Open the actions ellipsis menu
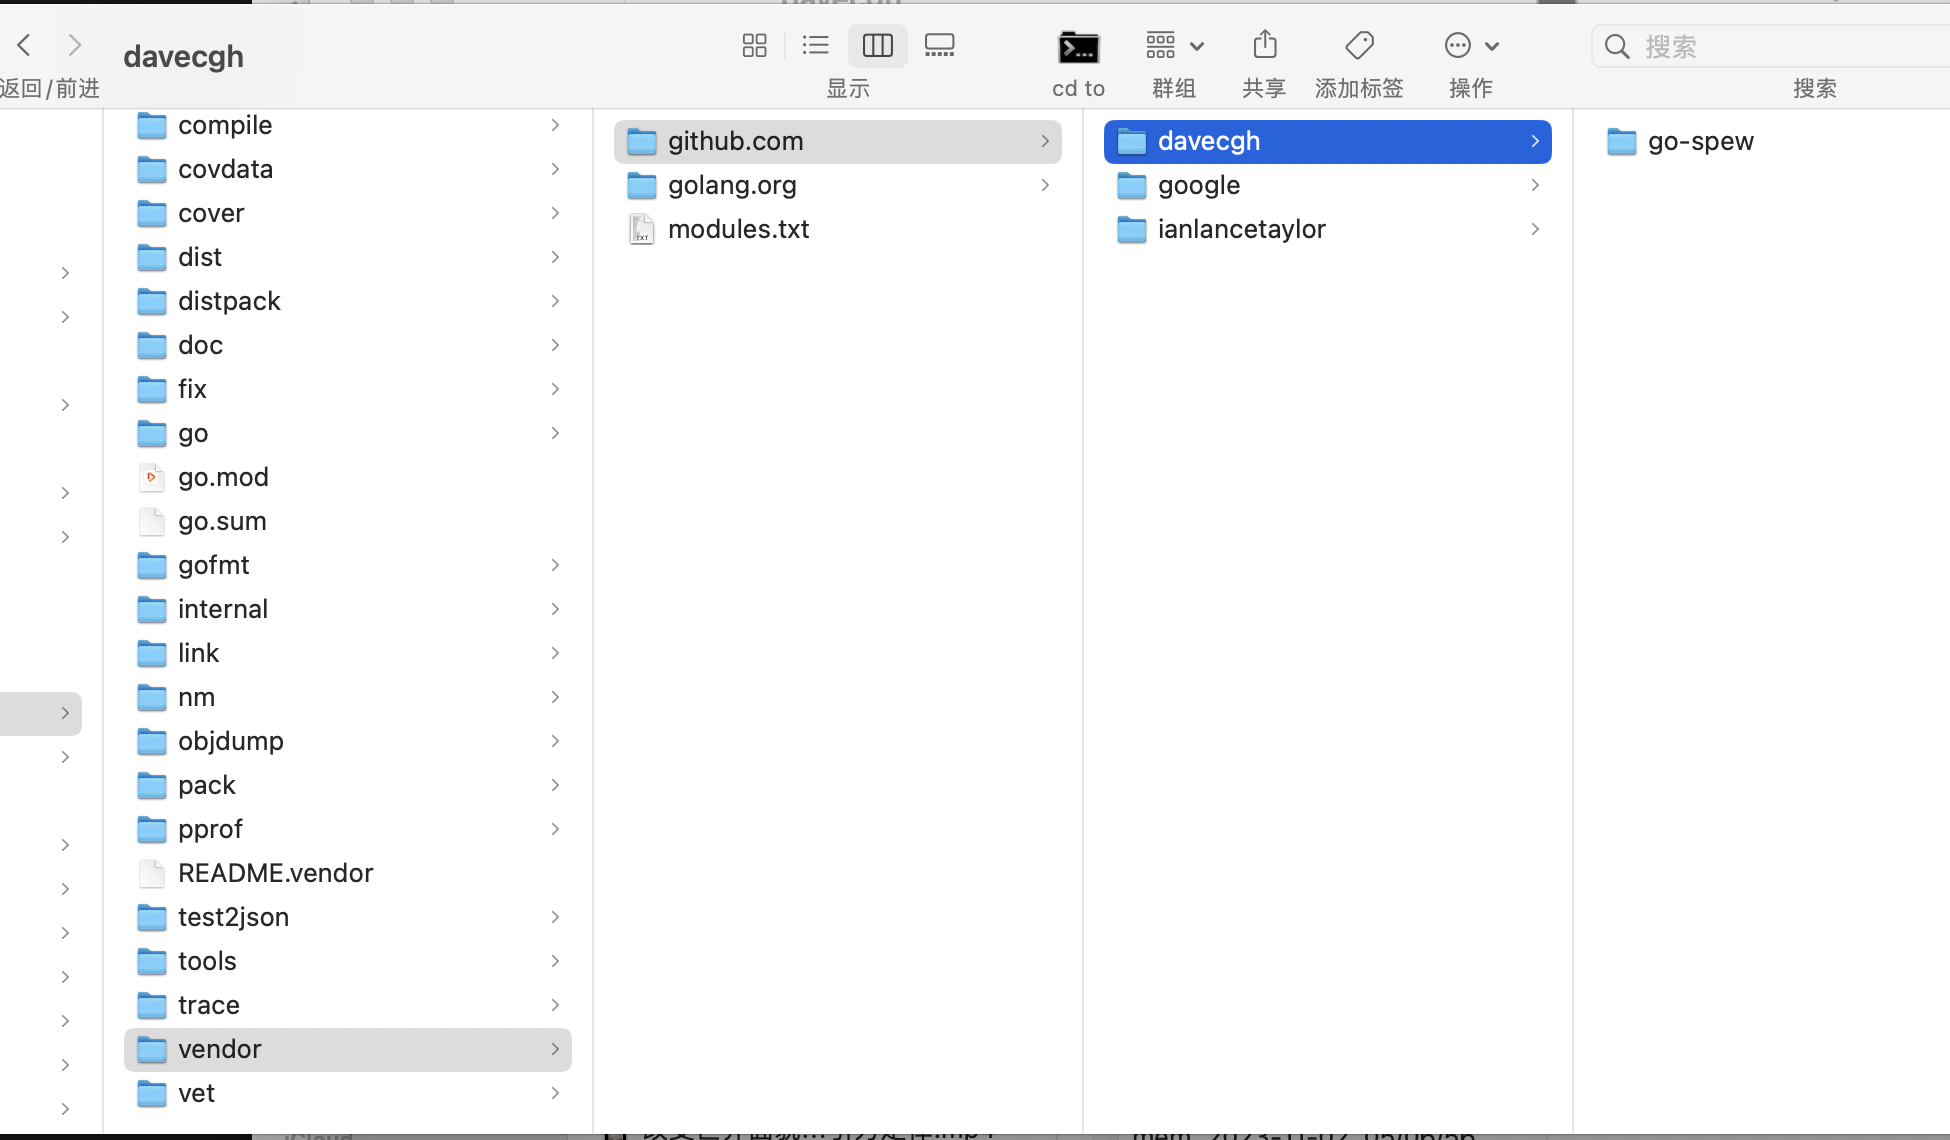Viewport: 1950px width, 1140px height. click(x=1470, y=45)
